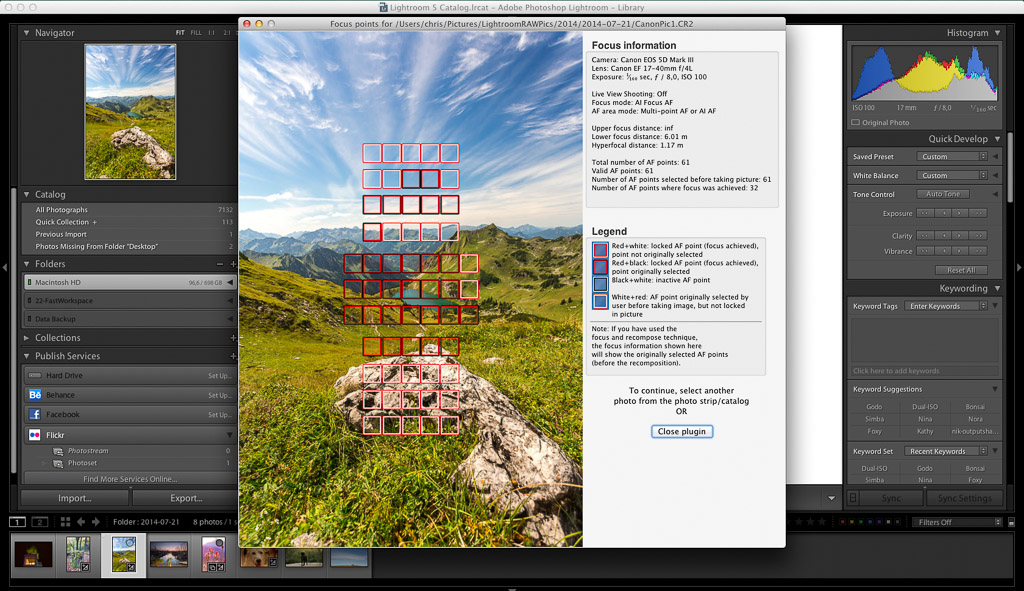Open second window display button 2
This screenshot has height=591, width=1024.
pyautogui.click(x=40, y=522)
